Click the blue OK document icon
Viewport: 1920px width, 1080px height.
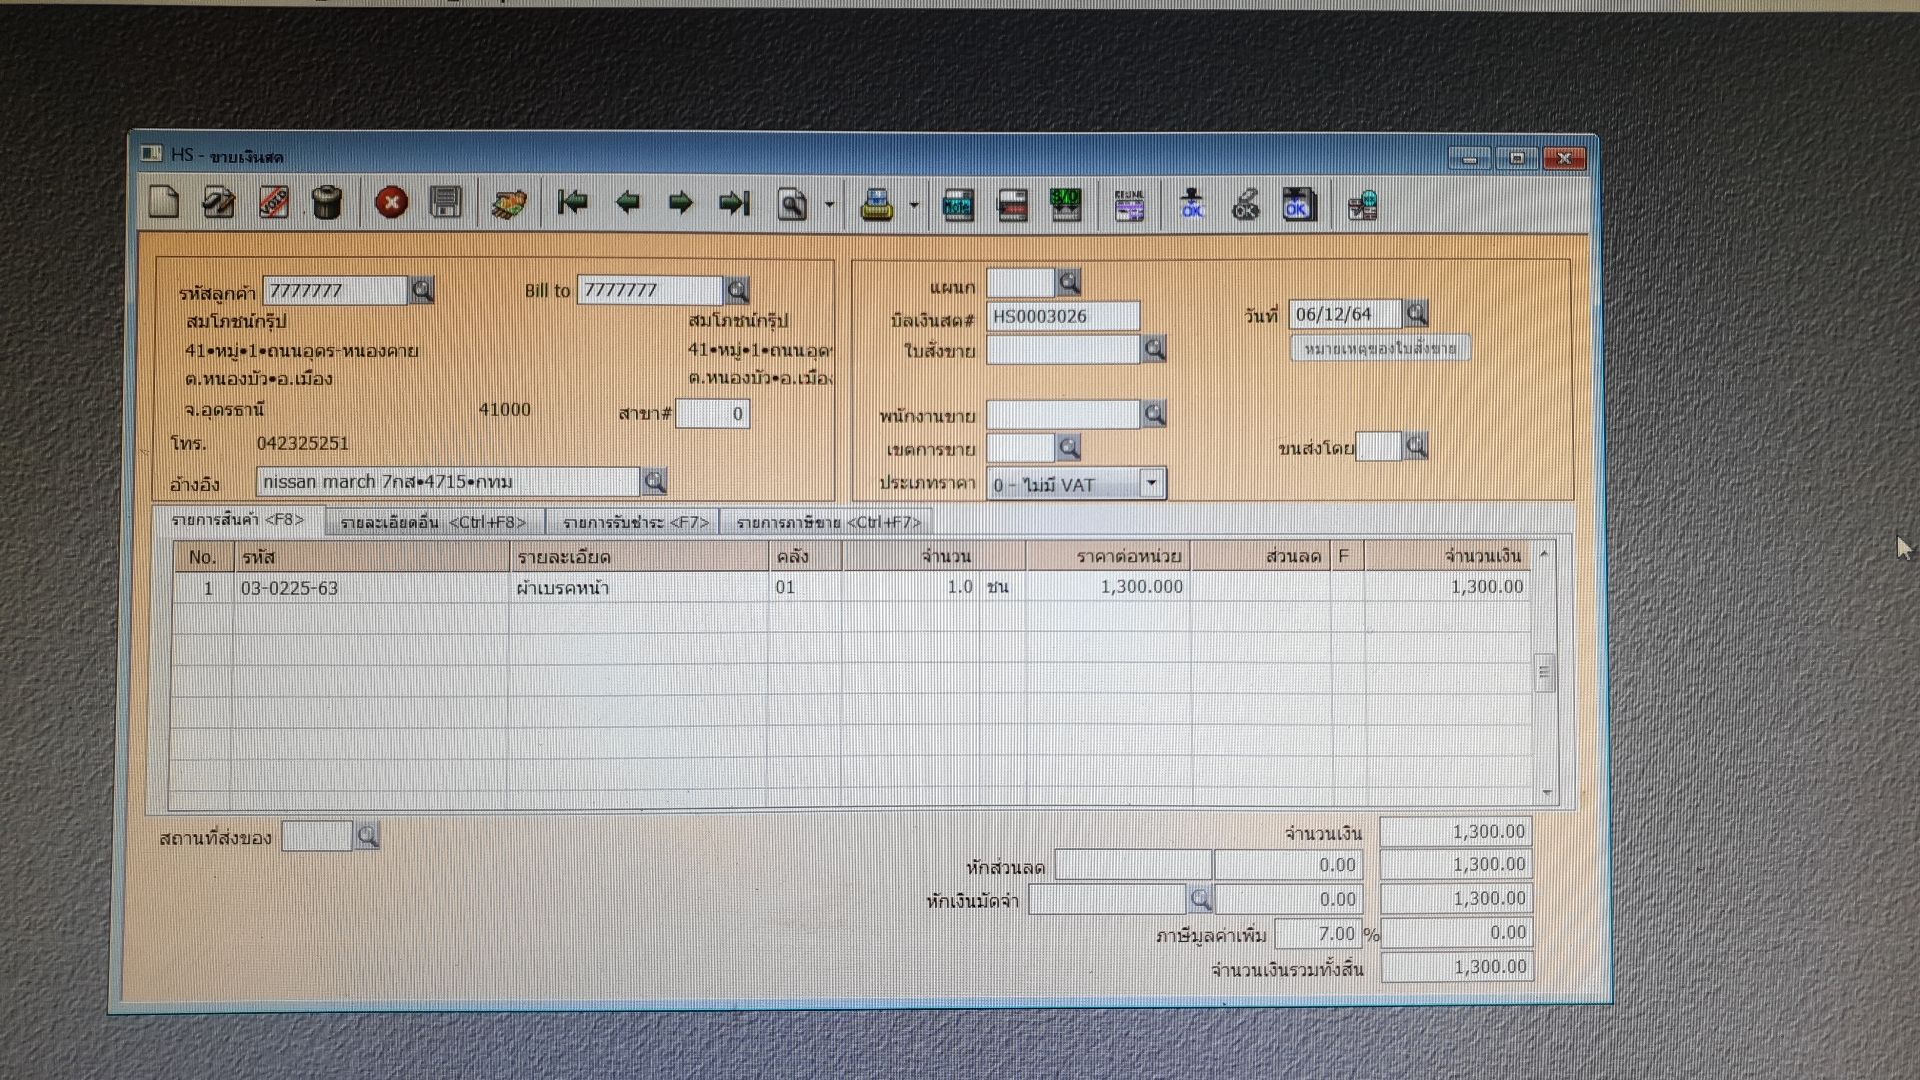pyautogui.click(x=1299, y=204)
